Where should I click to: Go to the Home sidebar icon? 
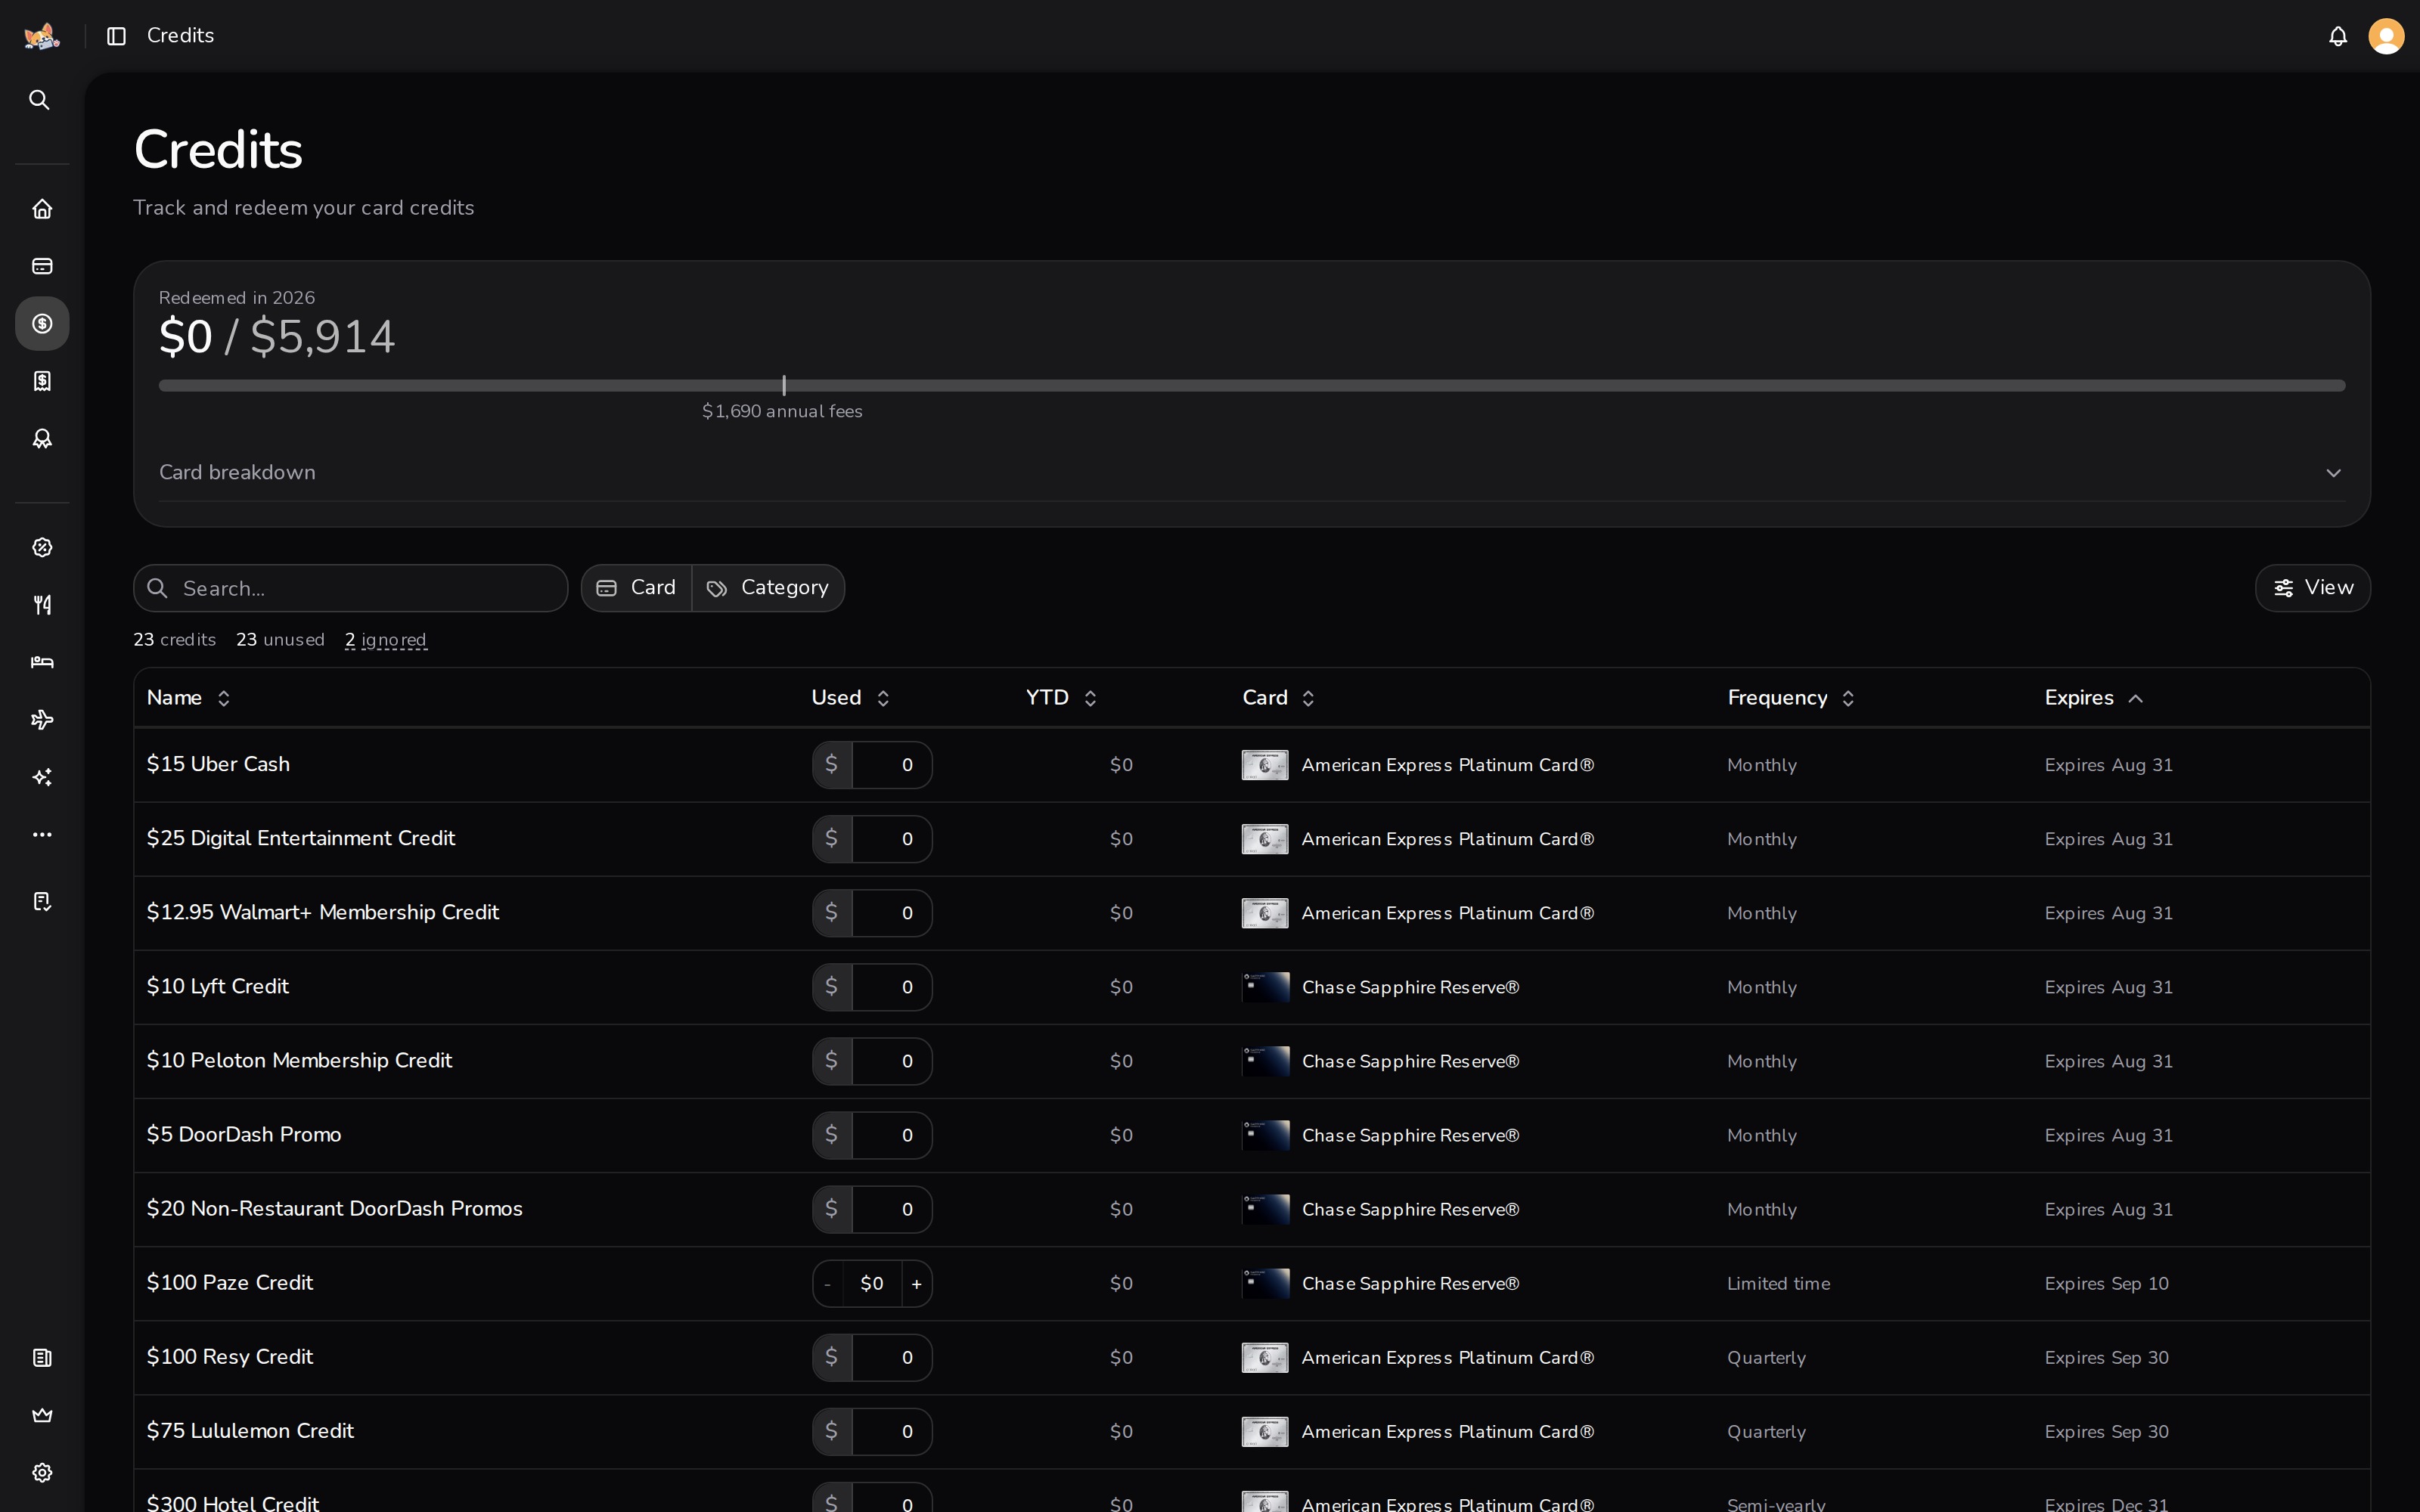click(x=42, y=209)
